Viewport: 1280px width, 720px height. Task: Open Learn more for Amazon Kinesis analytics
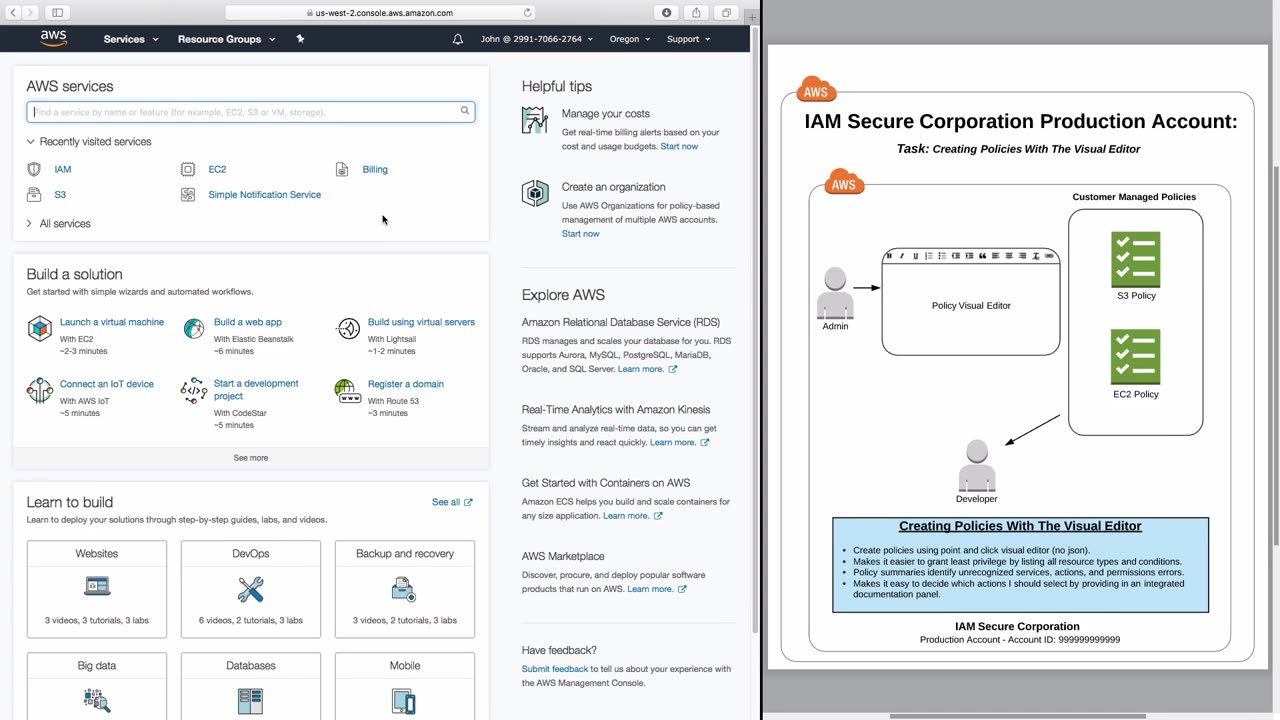coord(679,442)
